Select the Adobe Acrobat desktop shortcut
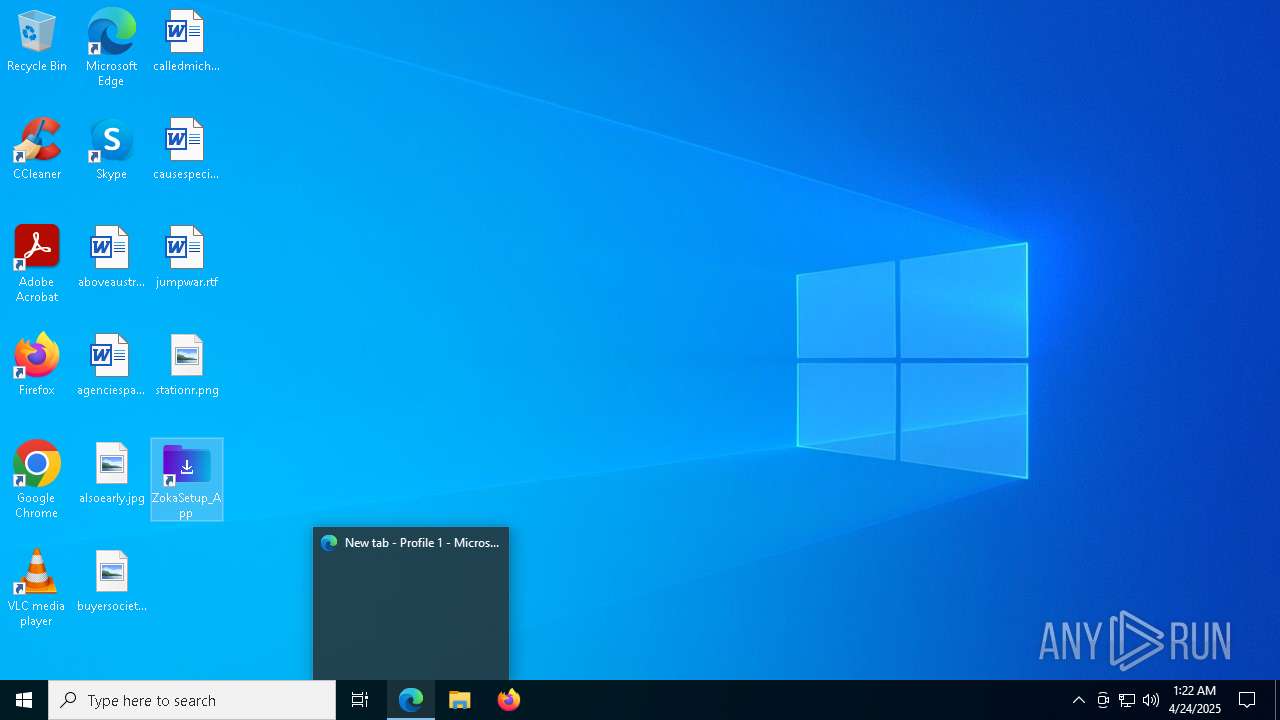 [37, 264]
